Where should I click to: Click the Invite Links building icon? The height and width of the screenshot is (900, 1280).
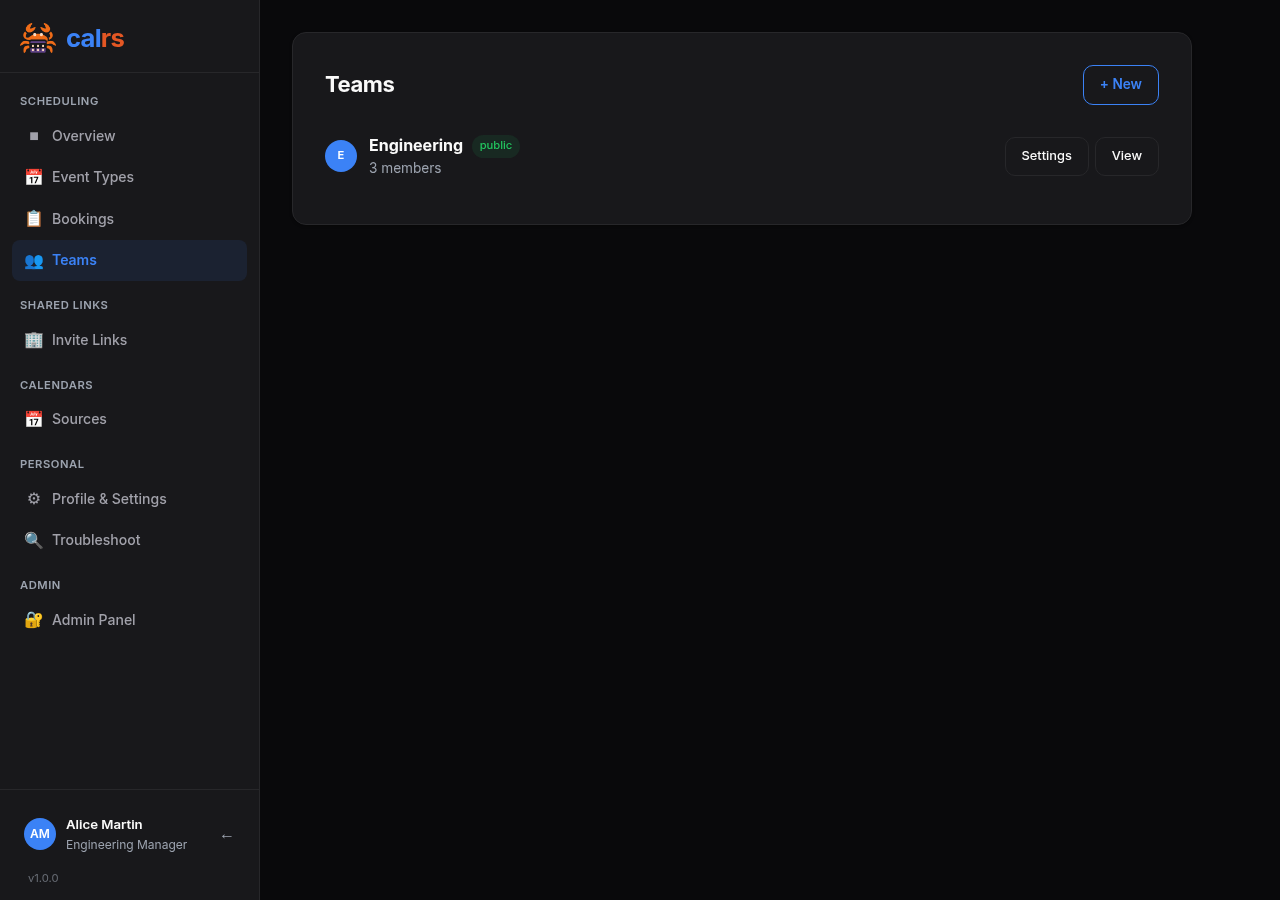point(34,340)
